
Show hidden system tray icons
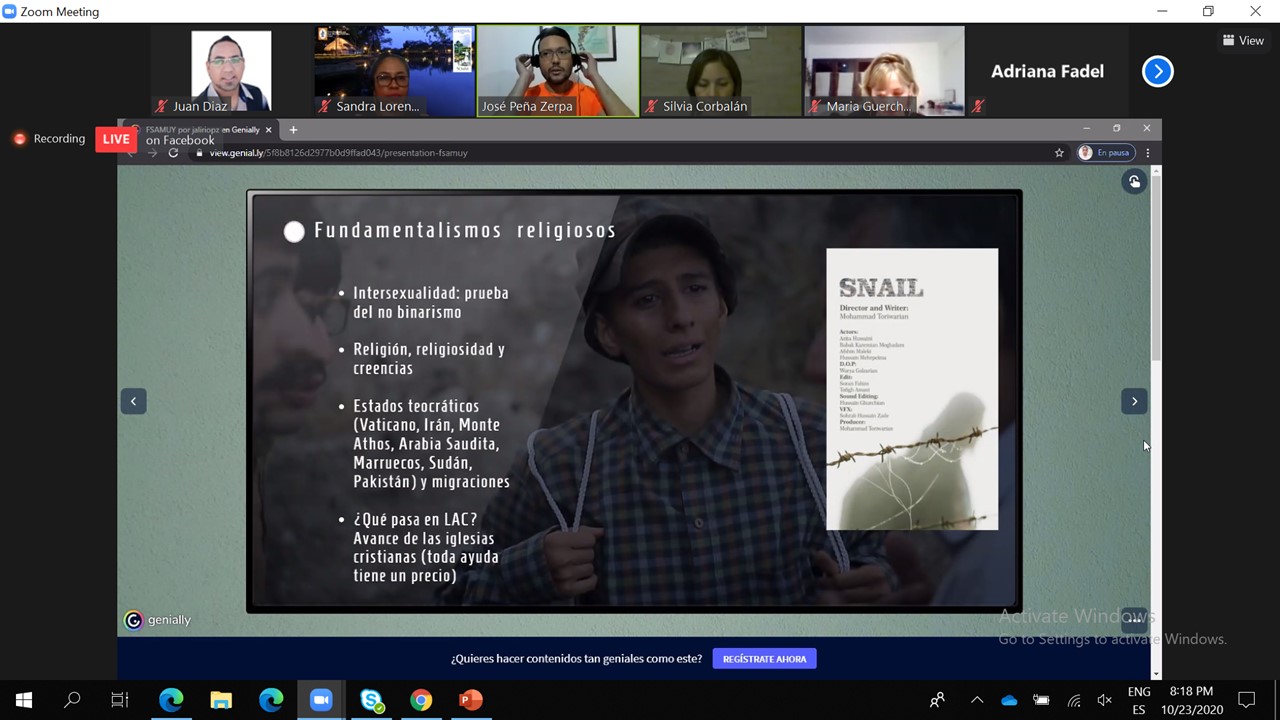tap(977, 700)
